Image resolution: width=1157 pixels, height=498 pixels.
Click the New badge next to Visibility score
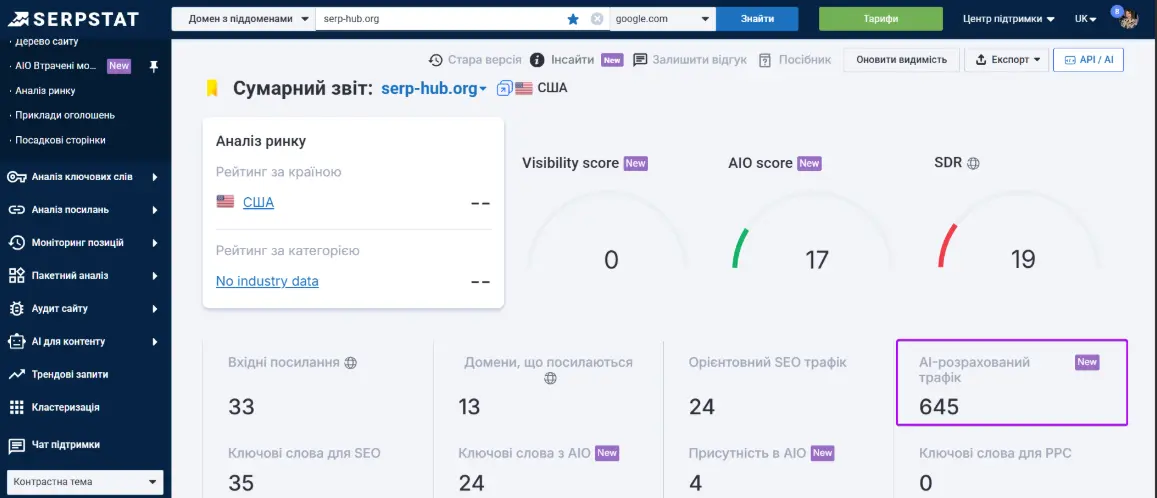[635, 163]
